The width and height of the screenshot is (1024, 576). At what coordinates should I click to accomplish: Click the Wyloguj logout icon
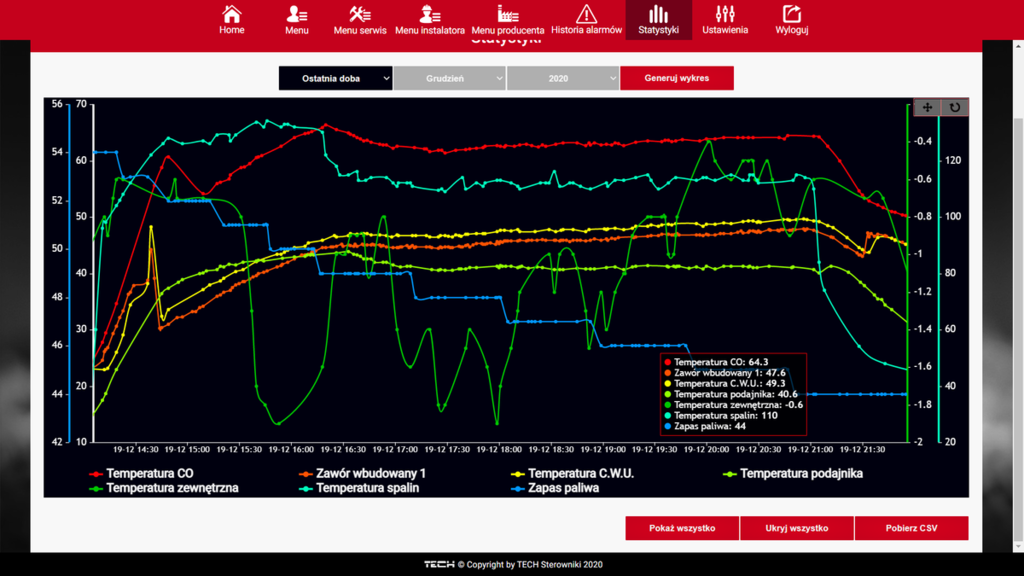point(792,14)
